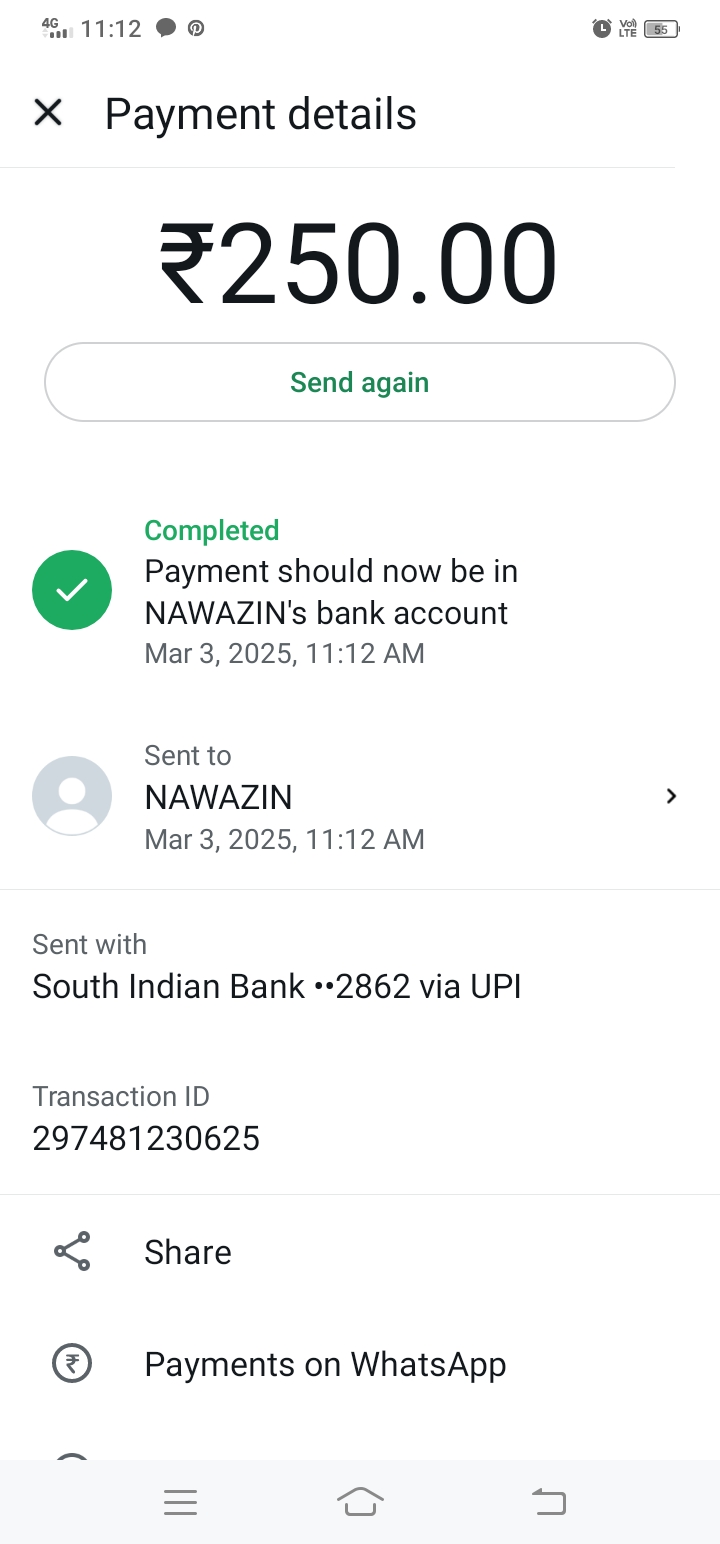Tap the alarm clock icon in status bar
The width and height of the screenshot is (720, 1544).
(601, 29)
